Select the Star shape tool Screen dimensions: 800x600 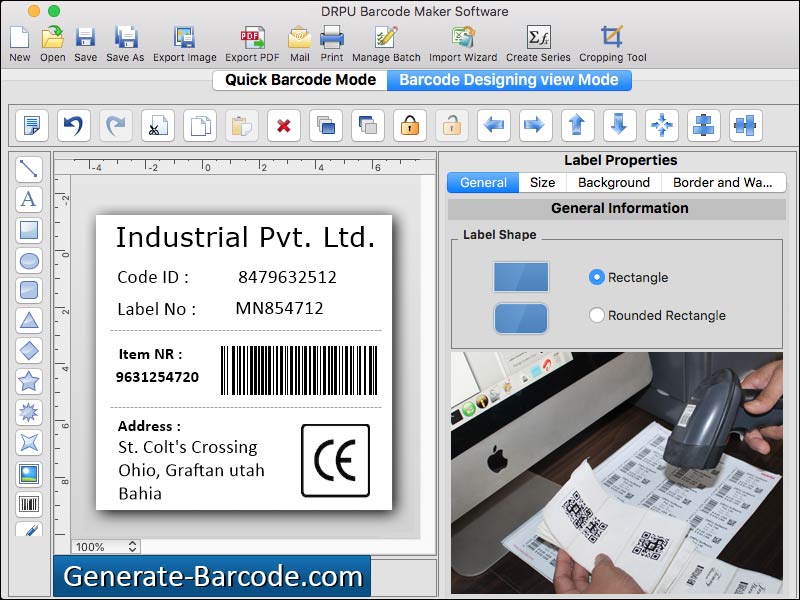pyautogui.click(x=29, y=381)
